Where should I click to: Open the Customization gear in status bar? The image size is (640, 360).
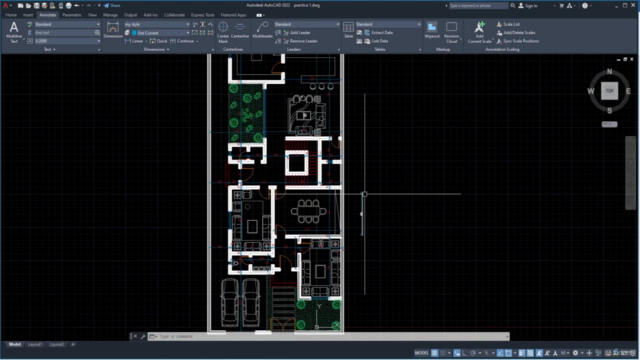(576, 353)
